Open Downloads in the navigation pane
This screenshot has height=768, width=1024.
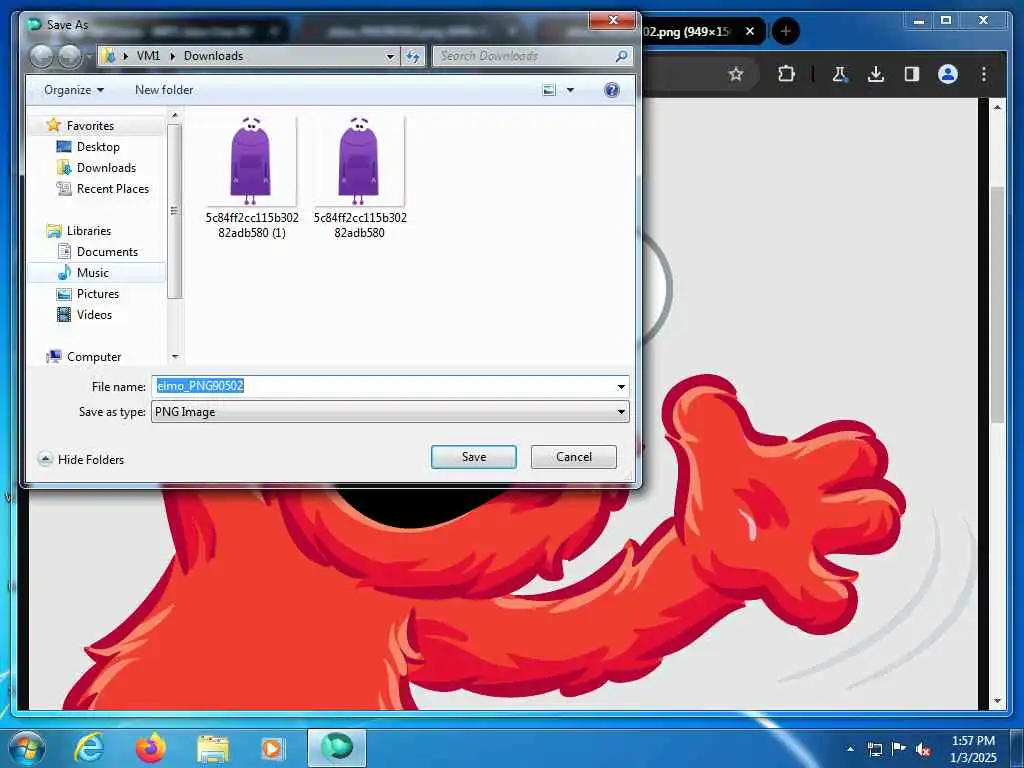106,168
